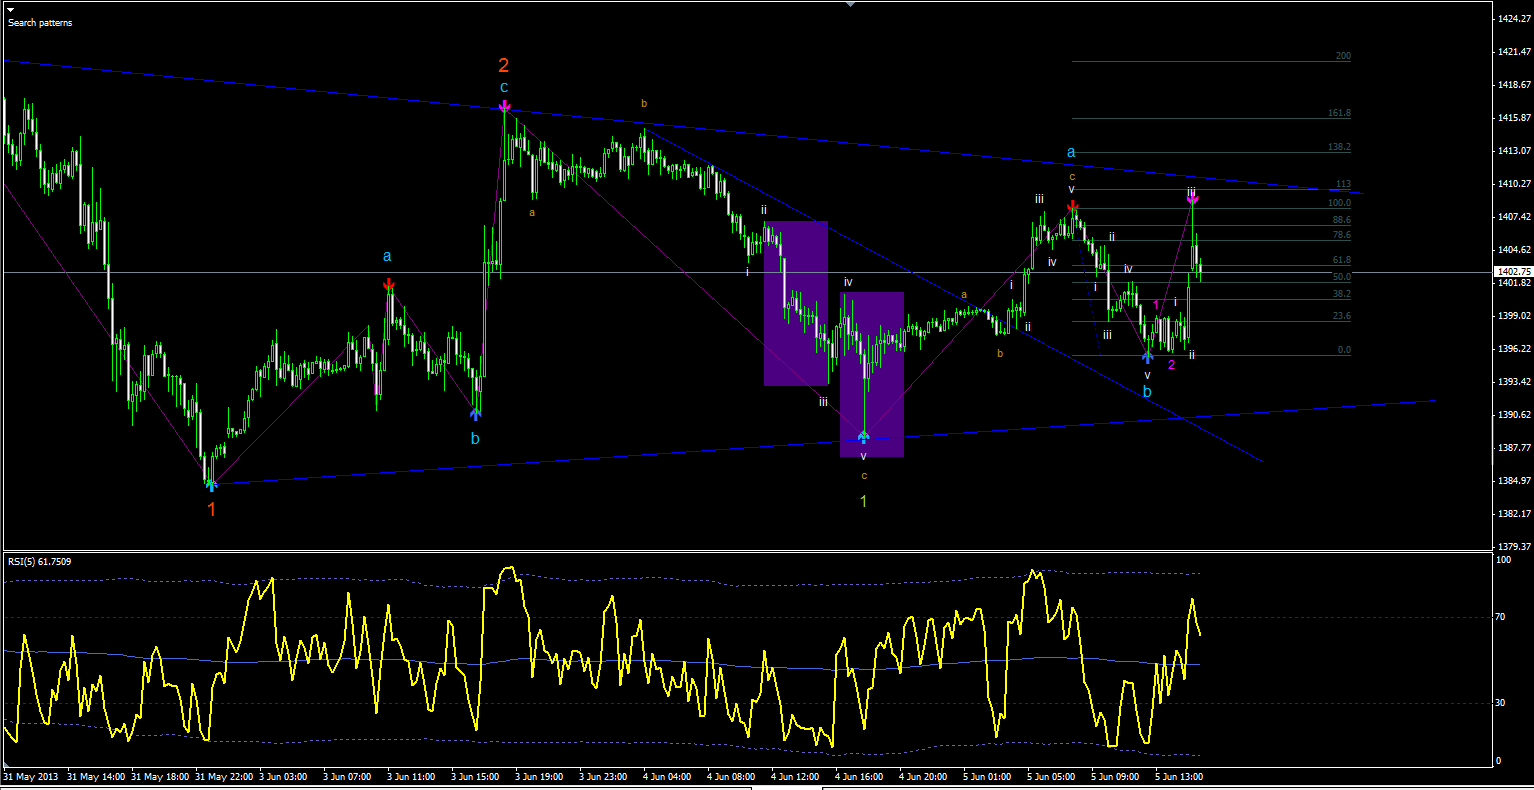Select the magenta arrow under wave iii on far right
The width and height of the screenshot is (1534, 790).
tap(1192, 199)
